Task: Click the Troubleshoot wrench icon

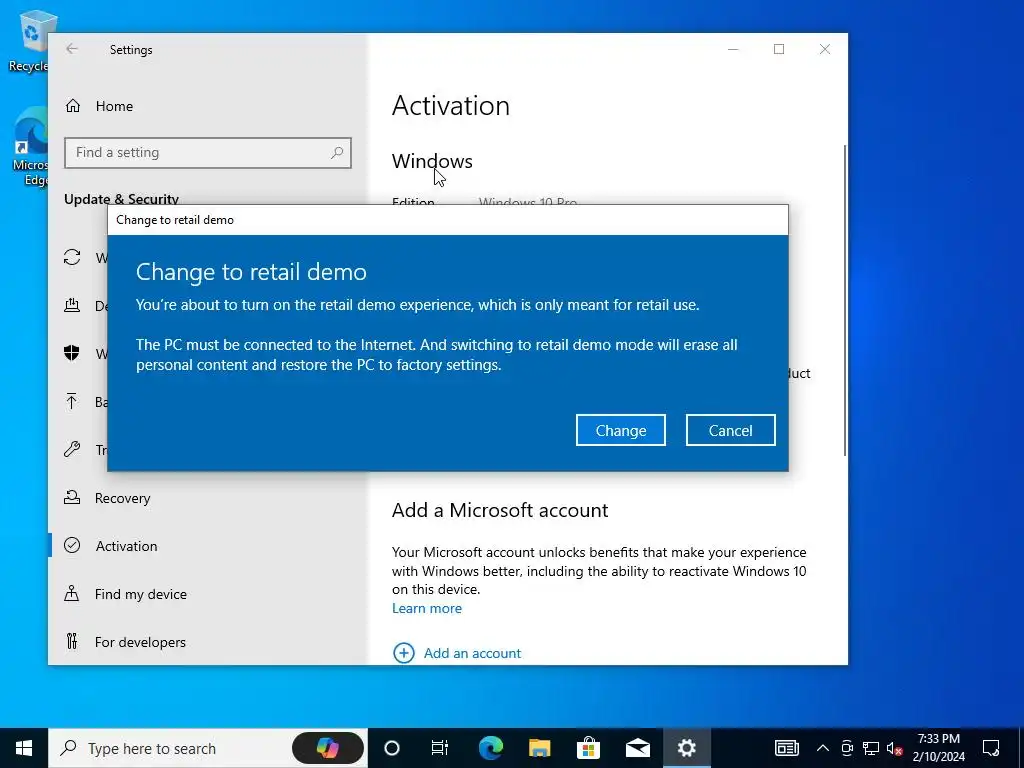Action: coord(72,449)
